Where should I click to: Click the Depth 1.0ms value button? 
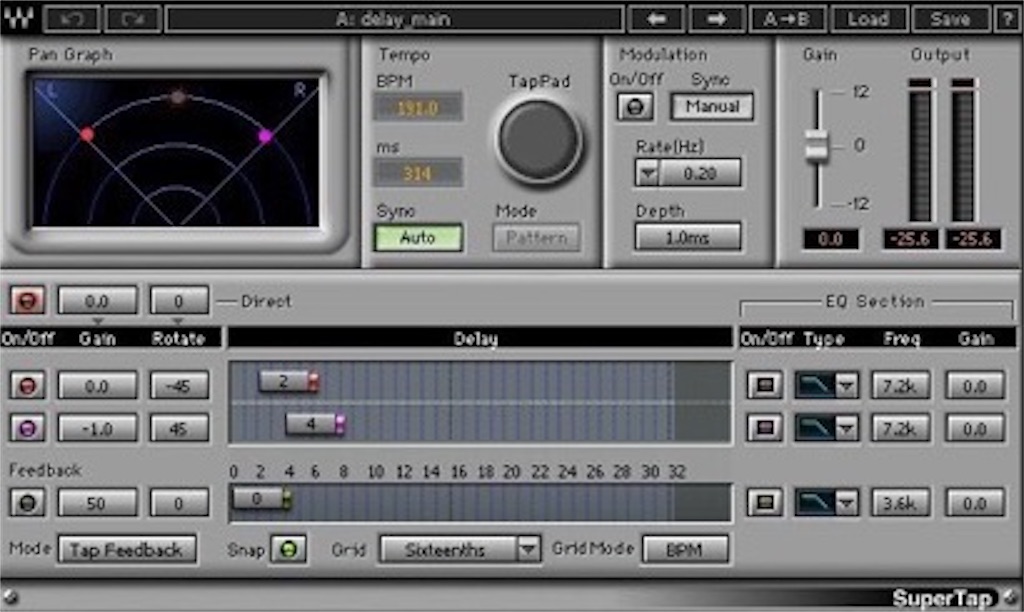(688, 237)
